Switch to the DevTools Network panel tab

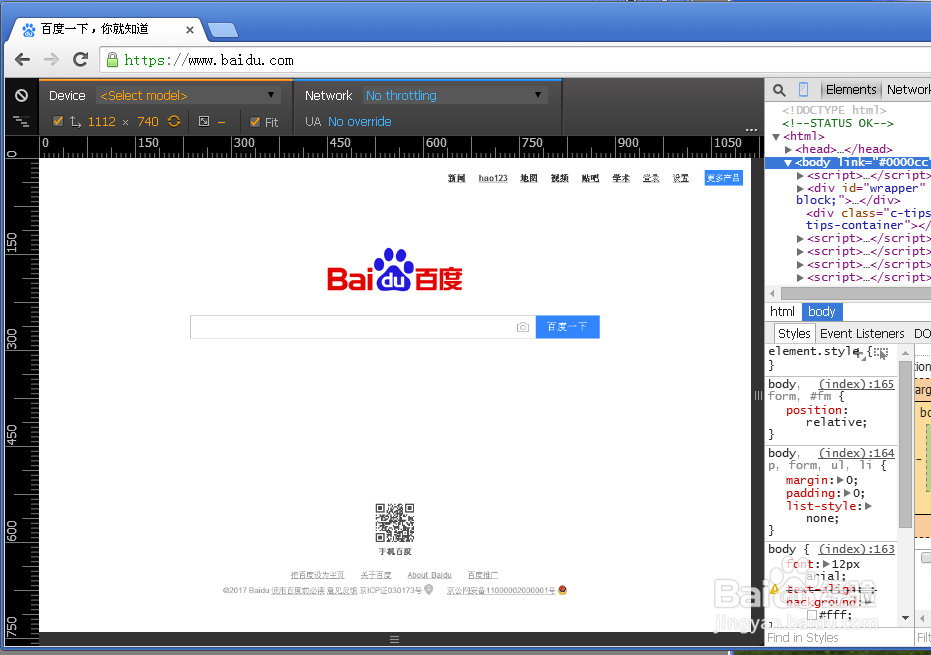click(x=908, y=90)
